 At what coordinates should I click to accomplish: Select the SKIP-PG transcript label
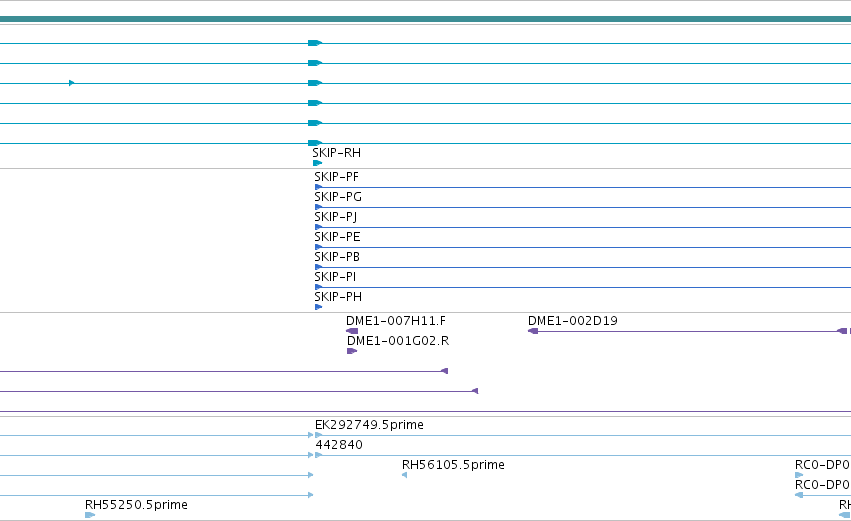coord(338,197)
